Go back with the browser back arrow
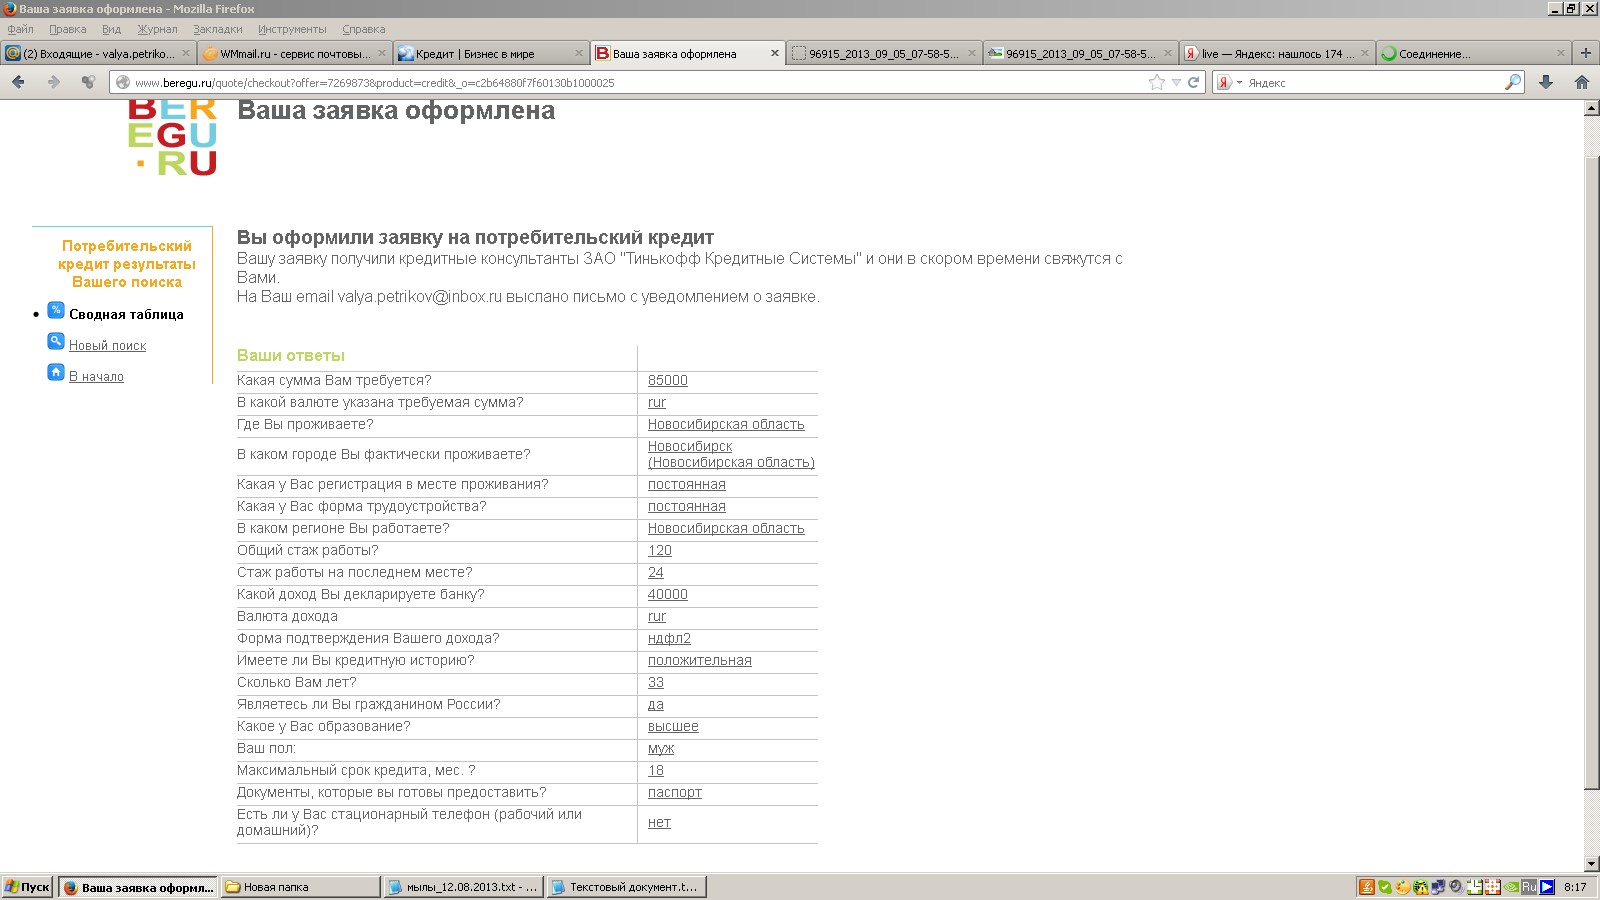Screen dimensions: 1600x900 tap(18, 82)
